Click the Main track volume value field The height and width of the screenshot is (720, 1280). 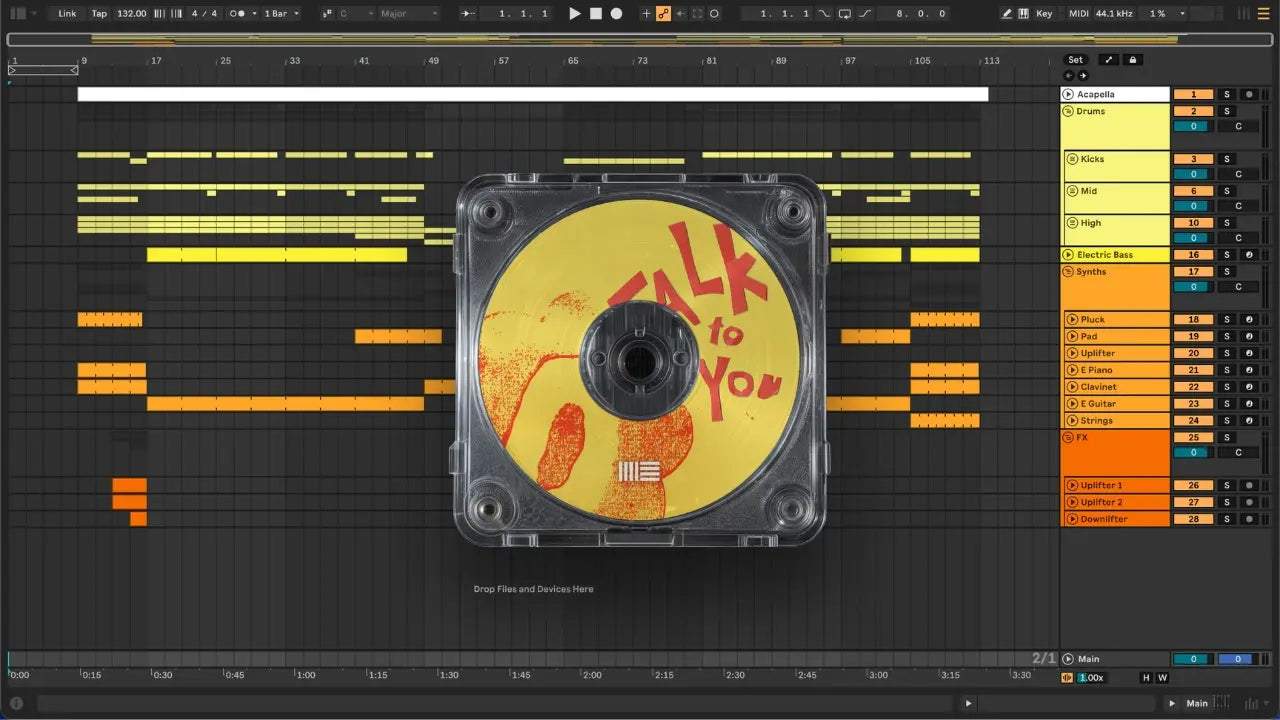coord(1192,659)
